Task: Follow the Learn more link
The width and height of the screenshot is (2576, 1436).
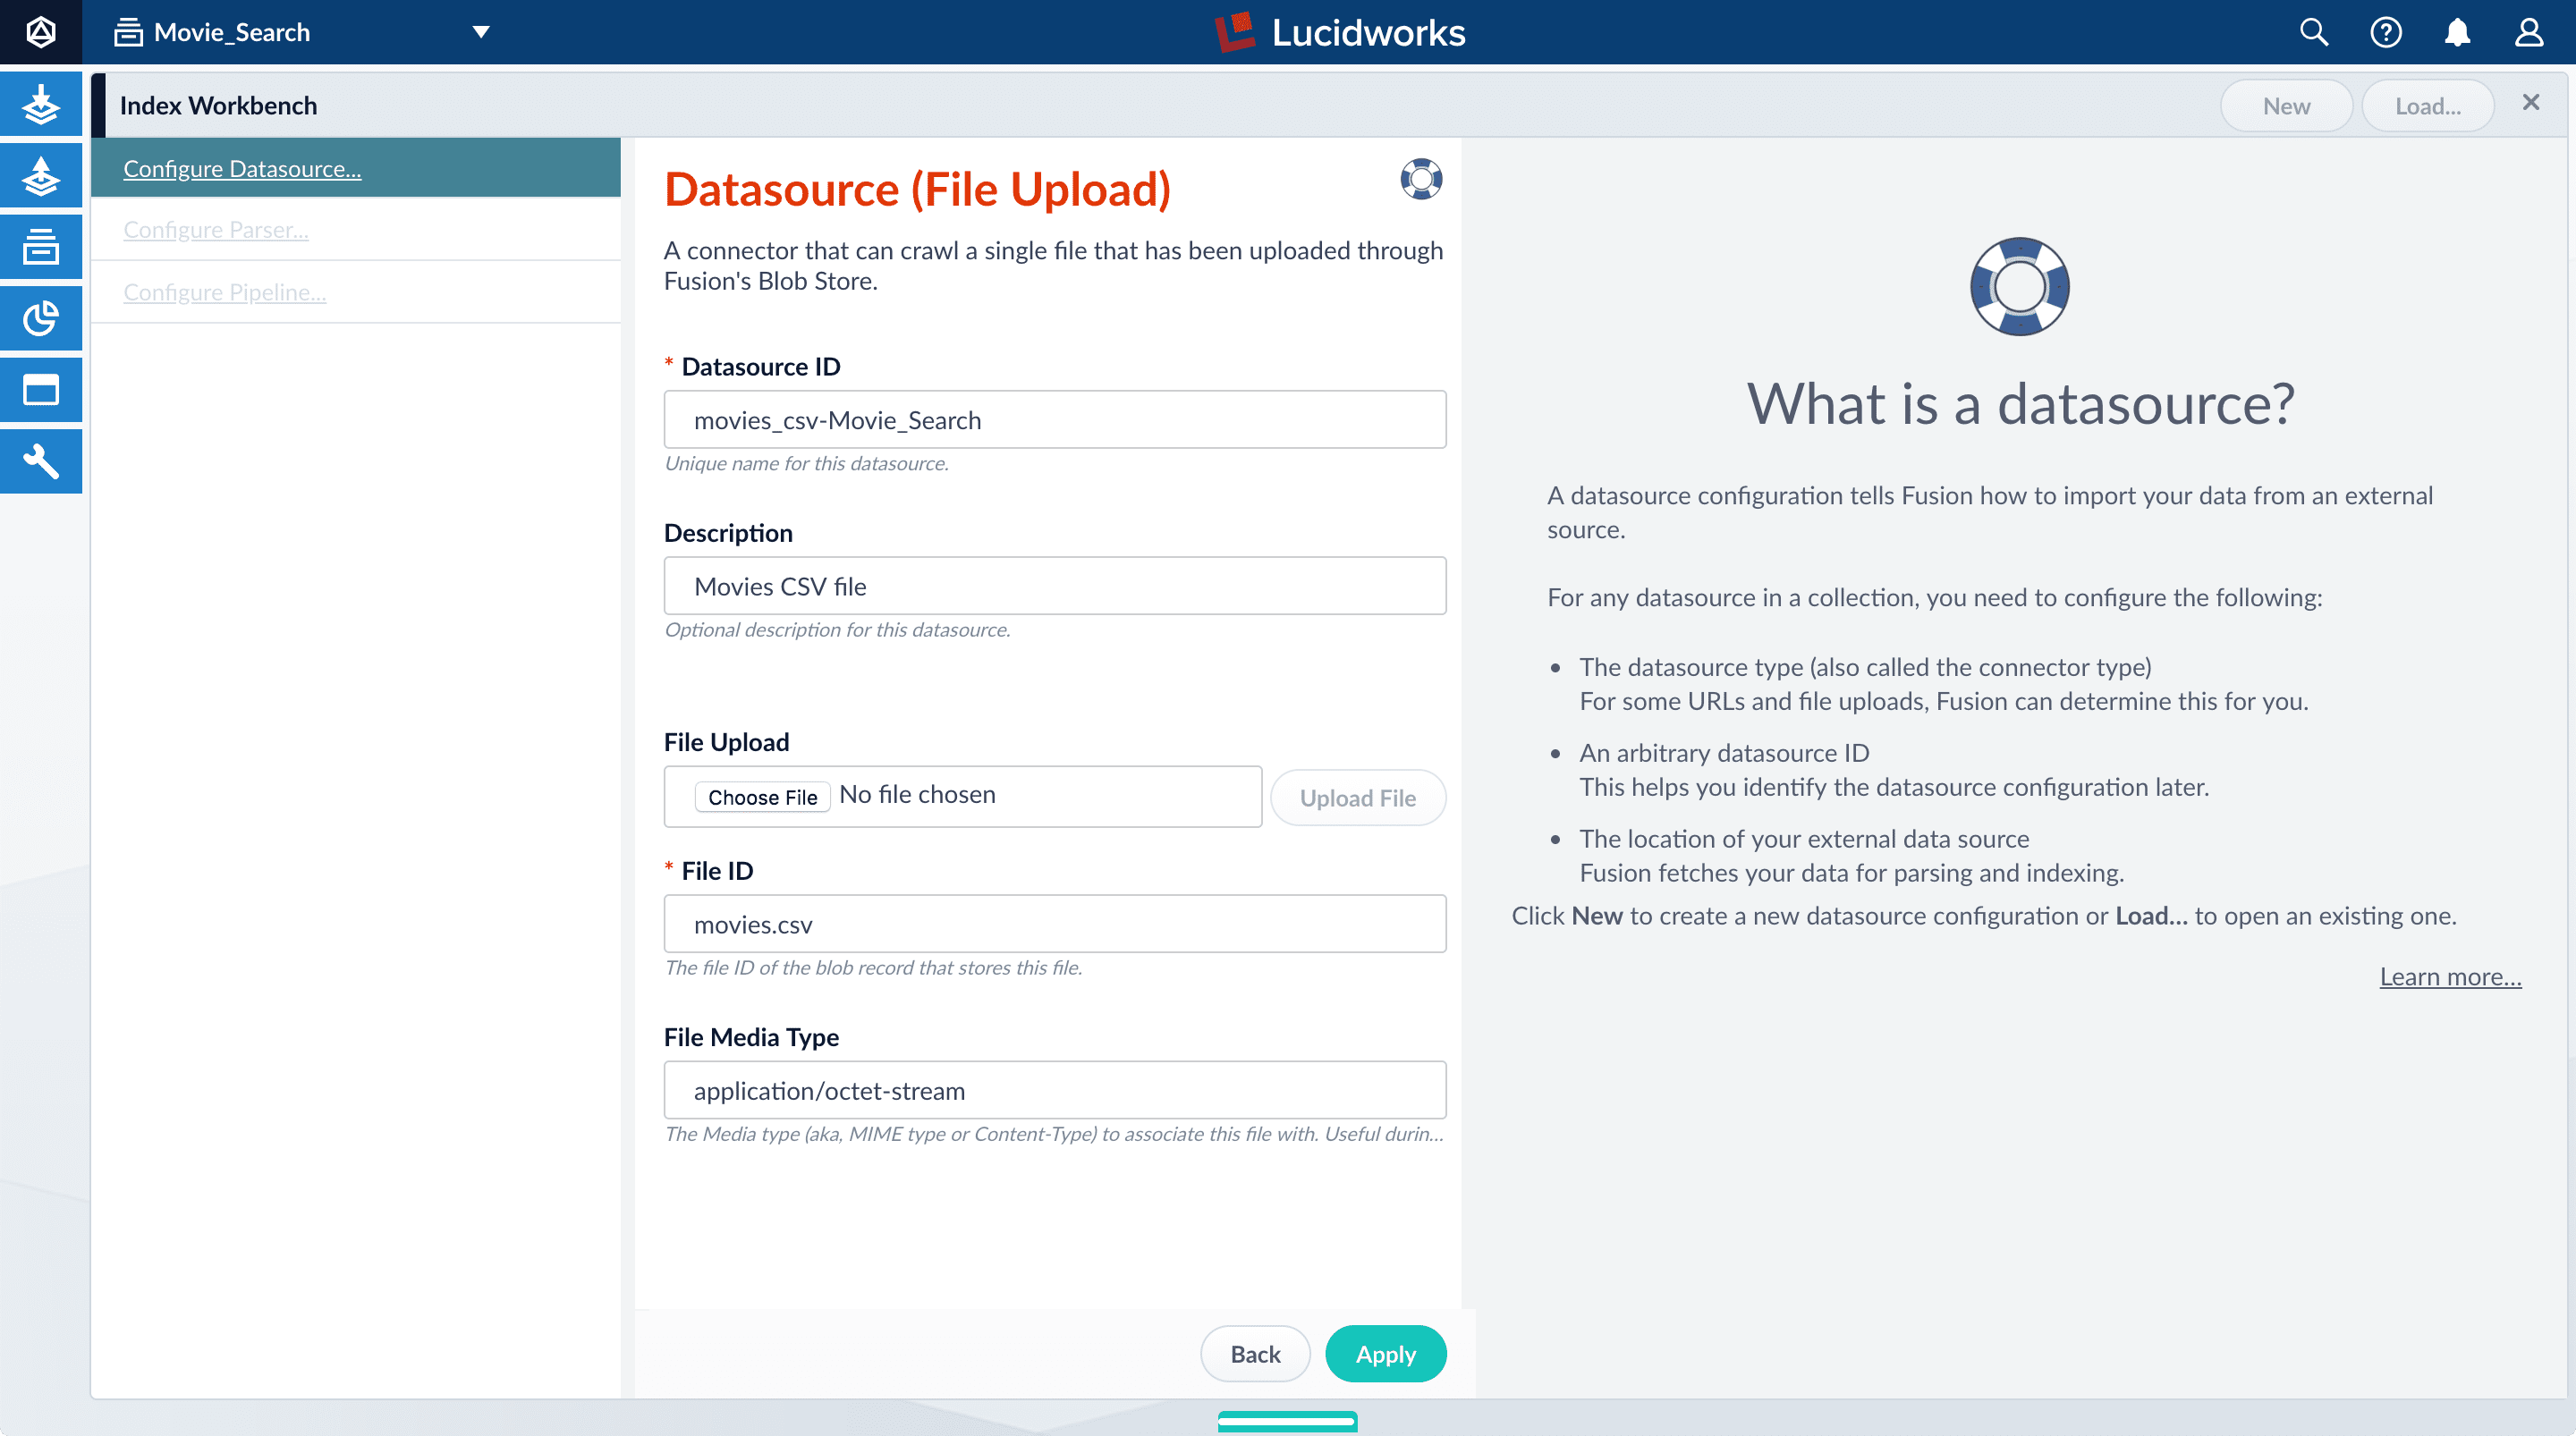Action: point(2450,977)
